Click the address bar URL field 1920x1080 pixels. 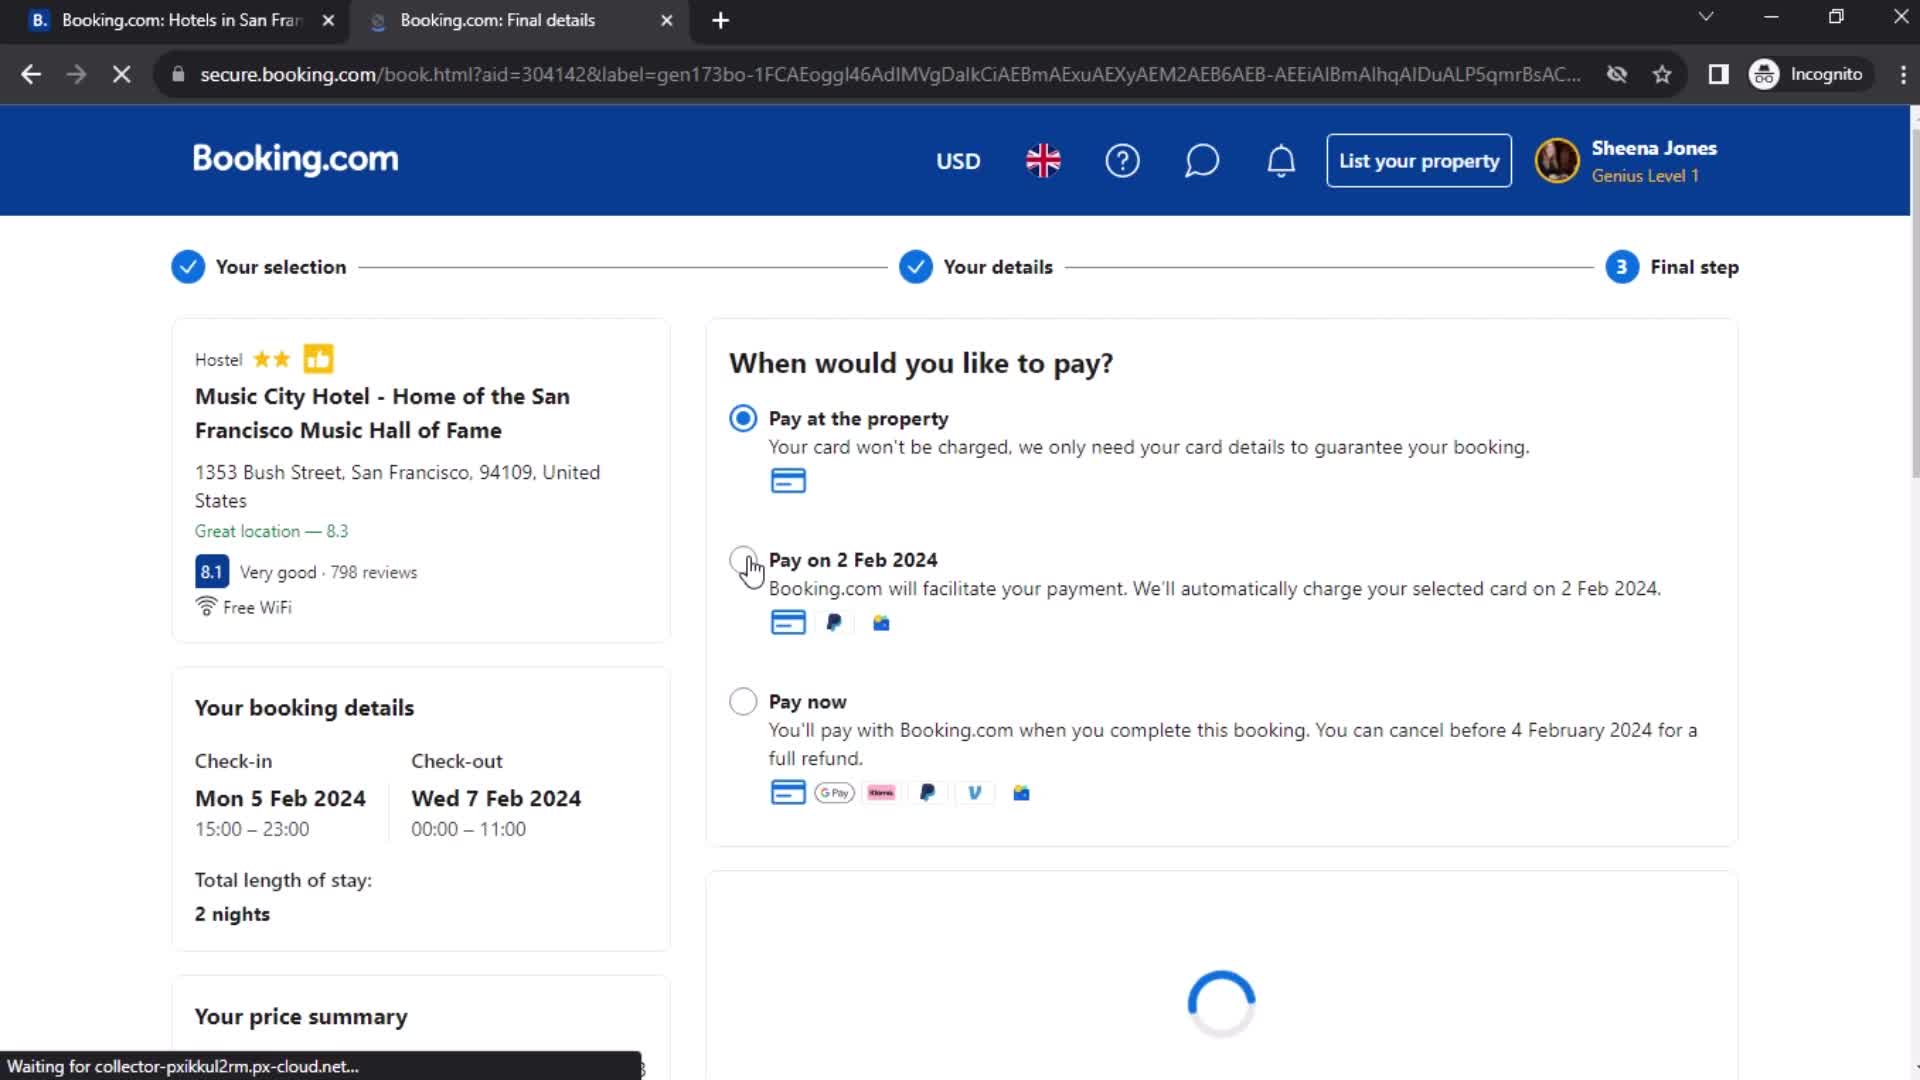pyautogui.click(x=890, y=74)
